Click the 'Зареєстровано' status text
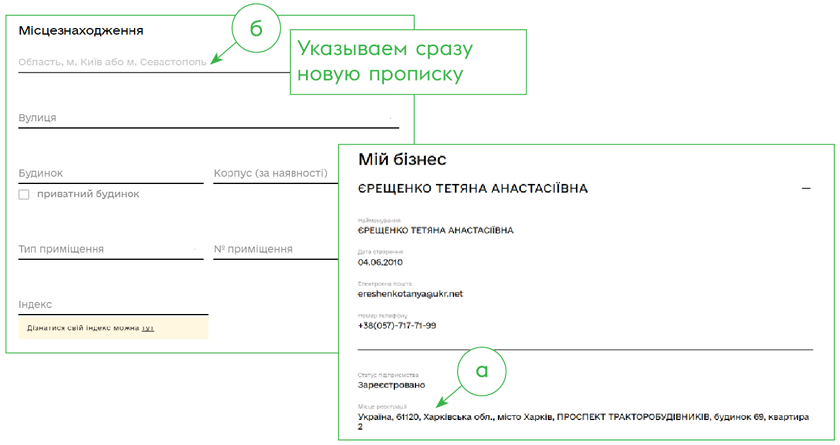 (391, 384)
